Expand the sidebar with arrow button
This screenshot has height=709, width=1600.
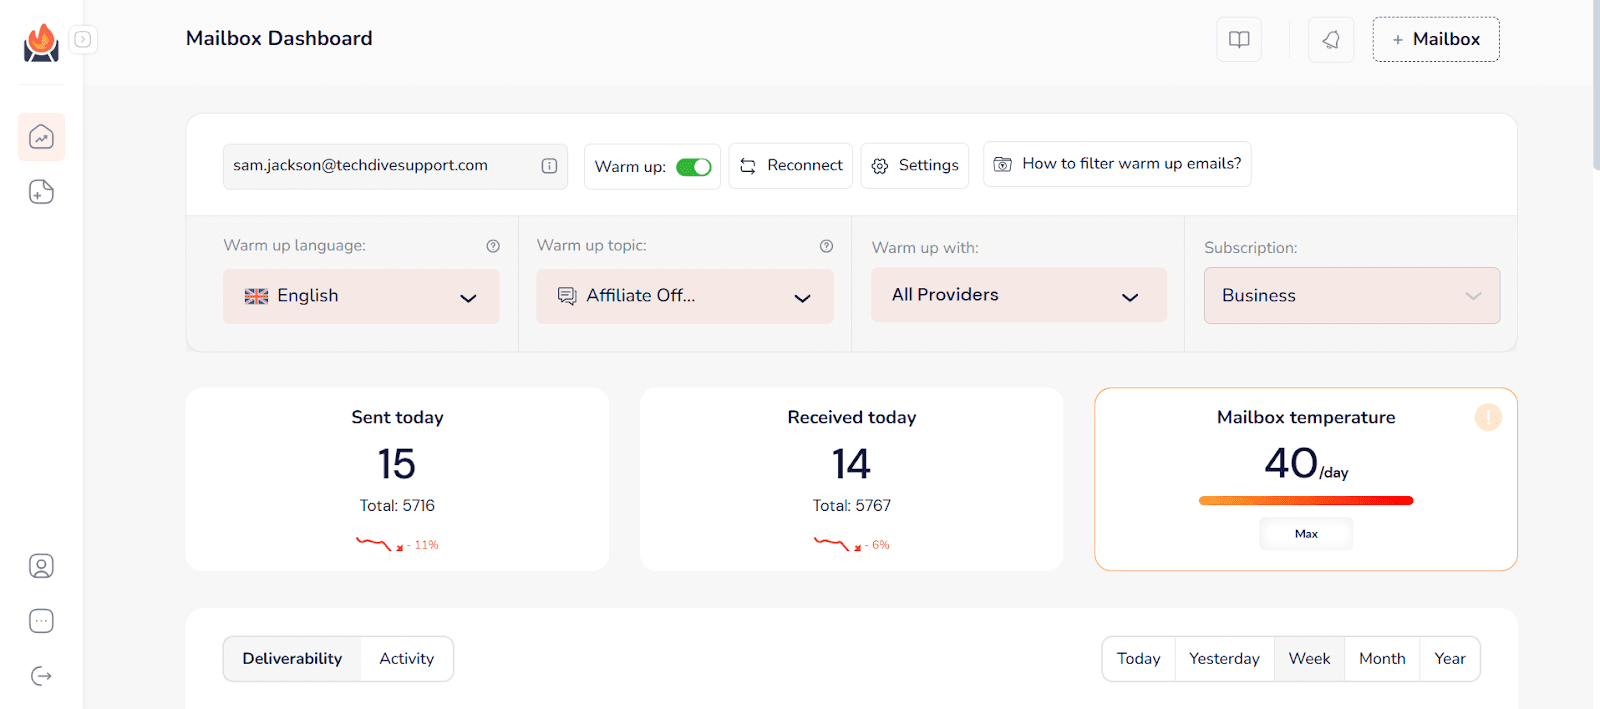click(83, 39)
